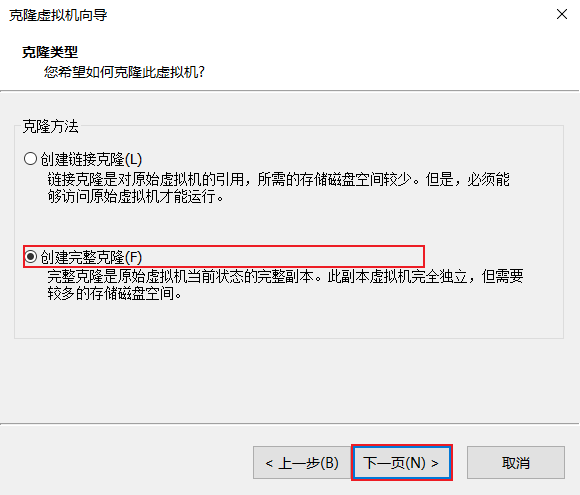Click the right arrow on 下一页(N) button
580x495 pixels.
[x=435, y=463]
